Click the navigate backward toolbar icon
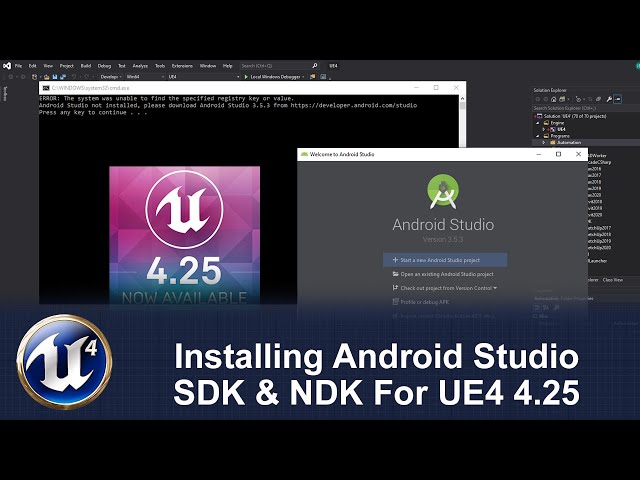 click(x=11, y=76)
